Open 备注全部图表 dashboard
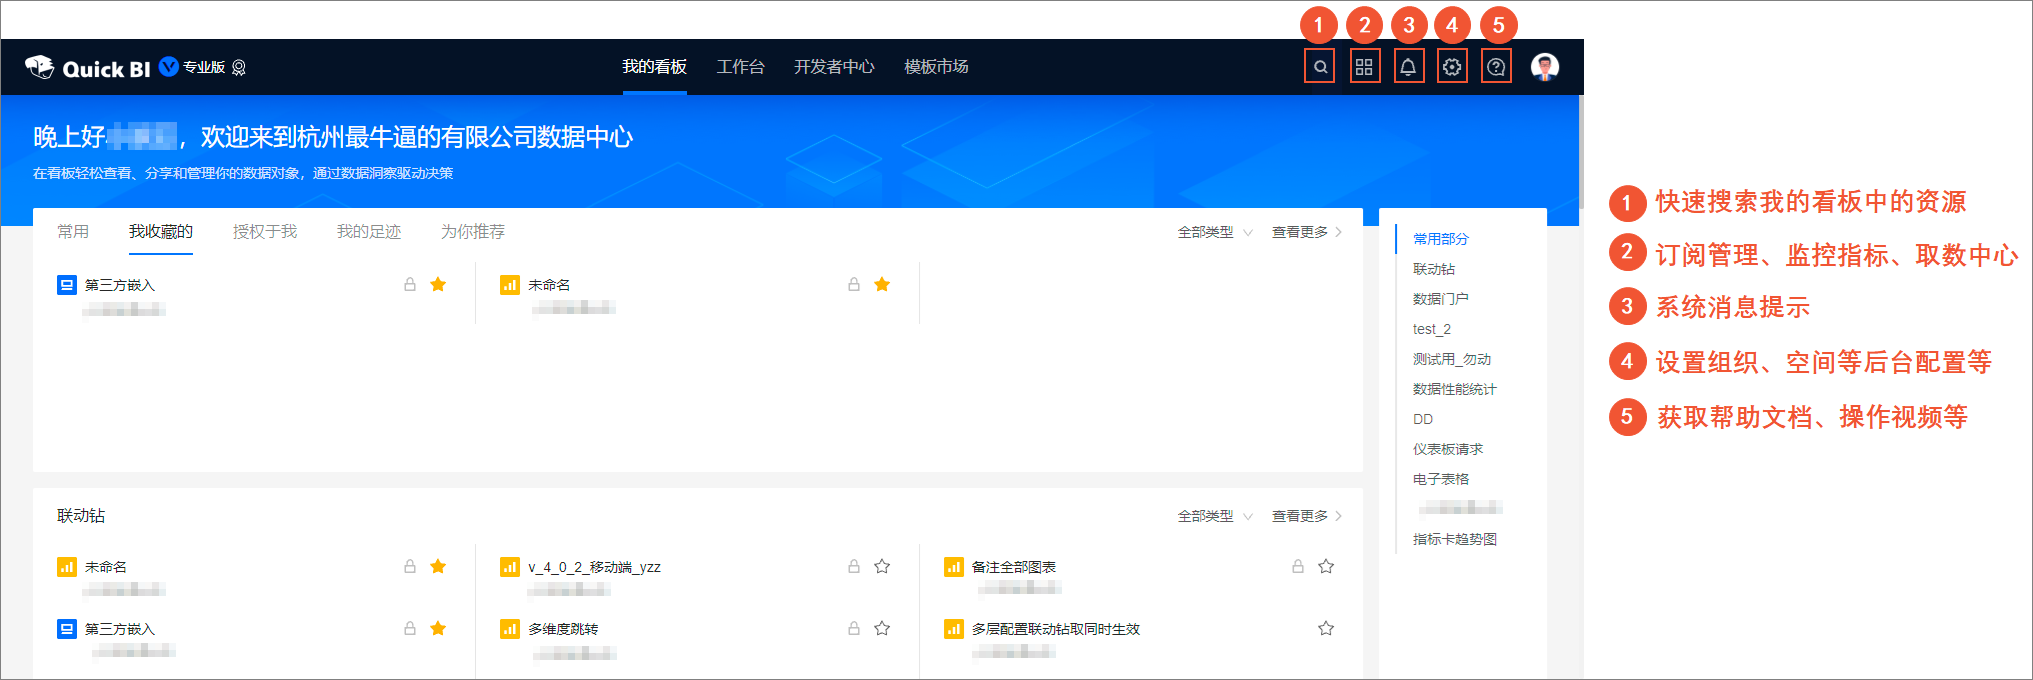The image size is (2033, 680). (1014, 567)
